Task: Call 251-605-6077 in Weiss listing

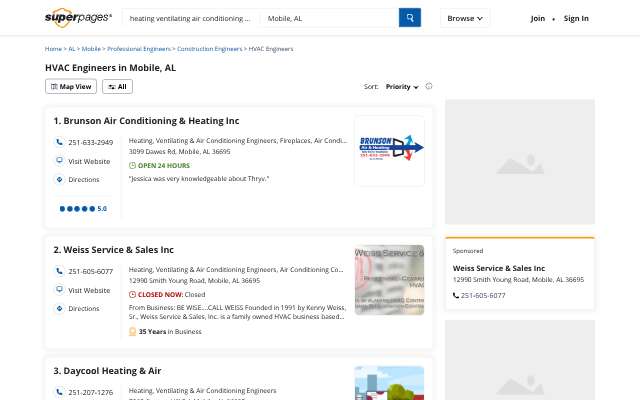Action: coord(91,271)
